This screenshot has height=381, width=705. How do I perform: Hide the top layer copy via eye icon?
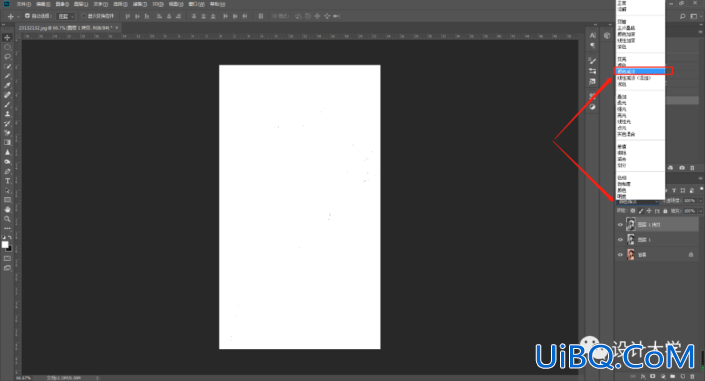[620, 224]
